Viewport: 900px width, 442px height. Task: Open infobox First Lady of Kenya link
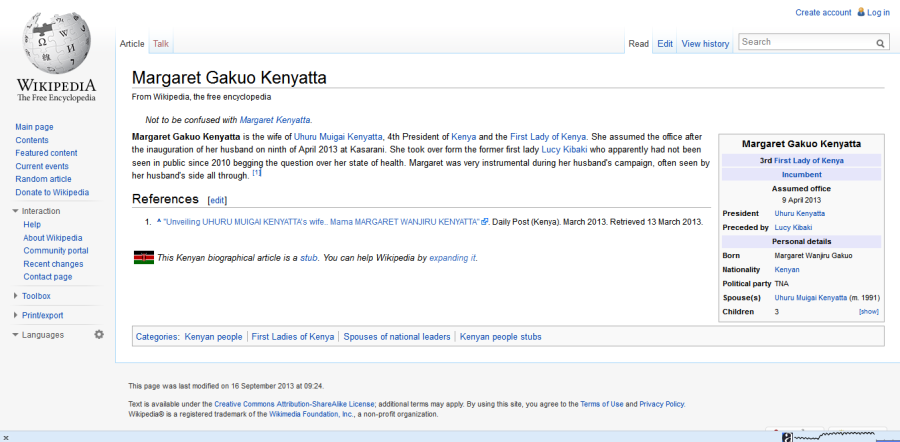[x=809, y=161]
